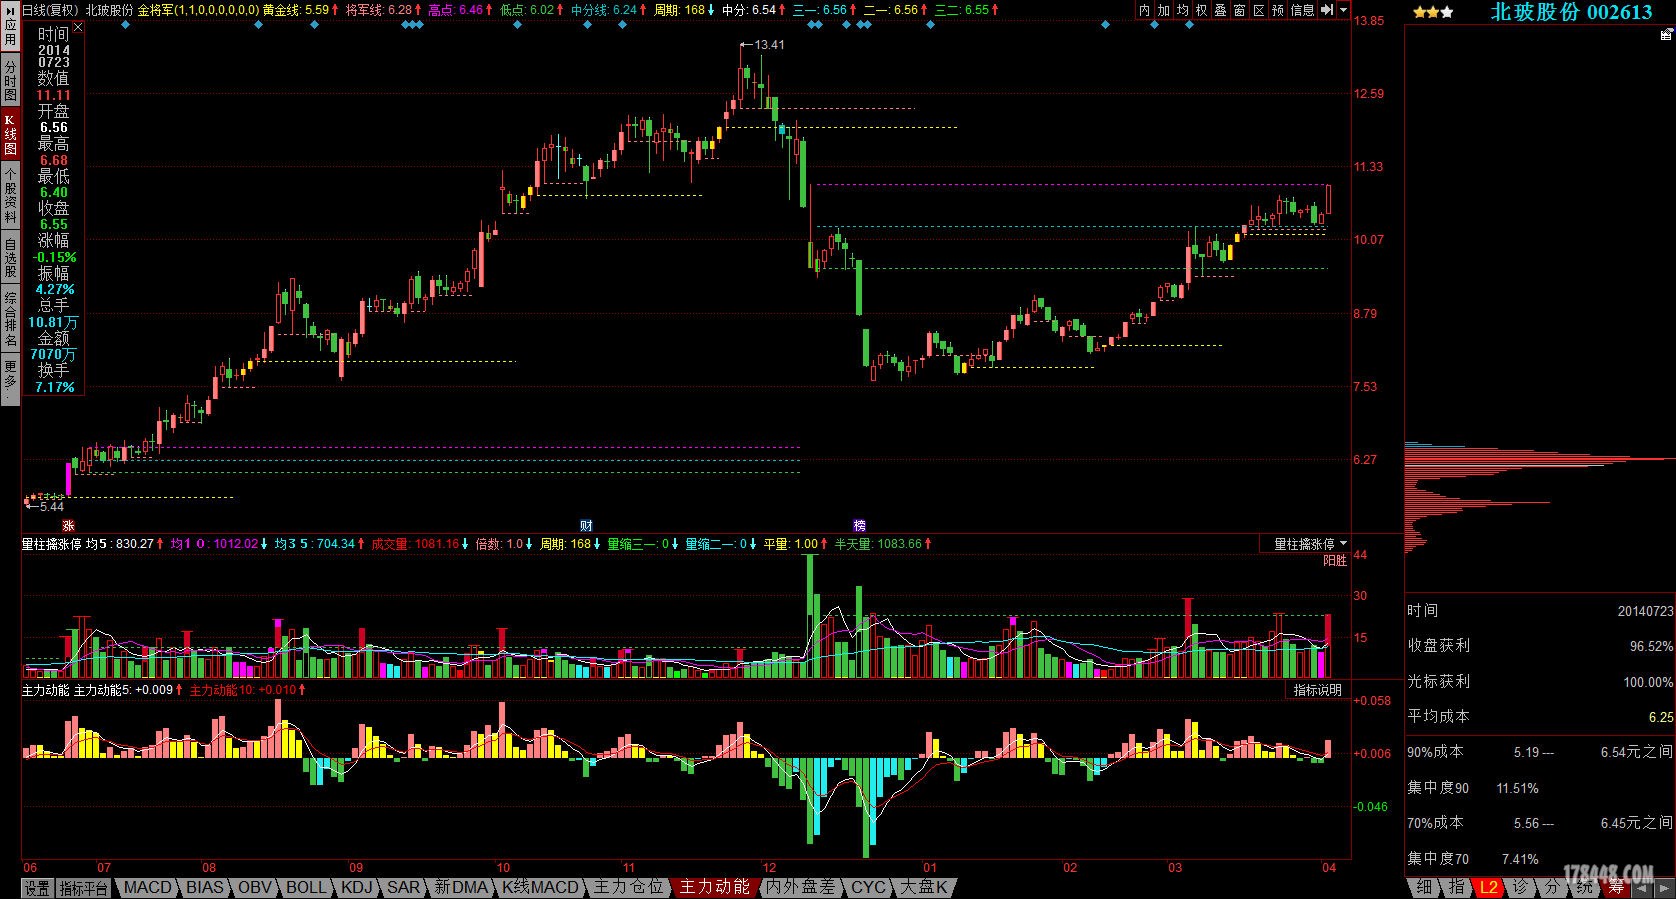Open the 更多 sidebar tab
This screenshot has height=899, width=1676.
point(10,379)
